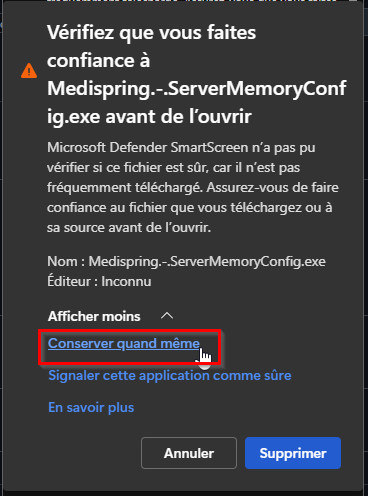Delete the download with Supprimer button

293,453
